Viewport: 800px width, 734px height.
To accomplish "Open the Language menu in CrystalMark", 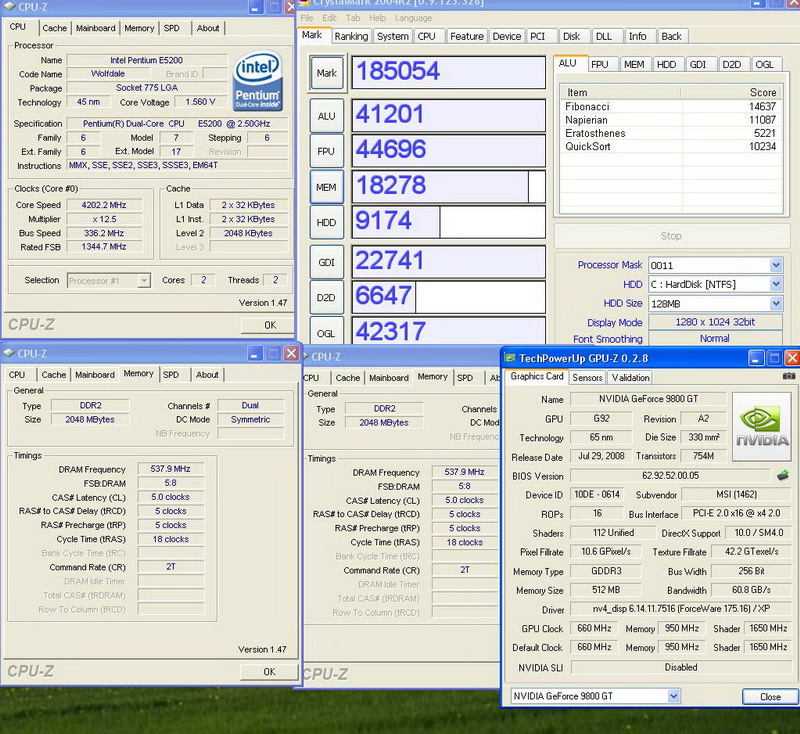I will (413, 18).
